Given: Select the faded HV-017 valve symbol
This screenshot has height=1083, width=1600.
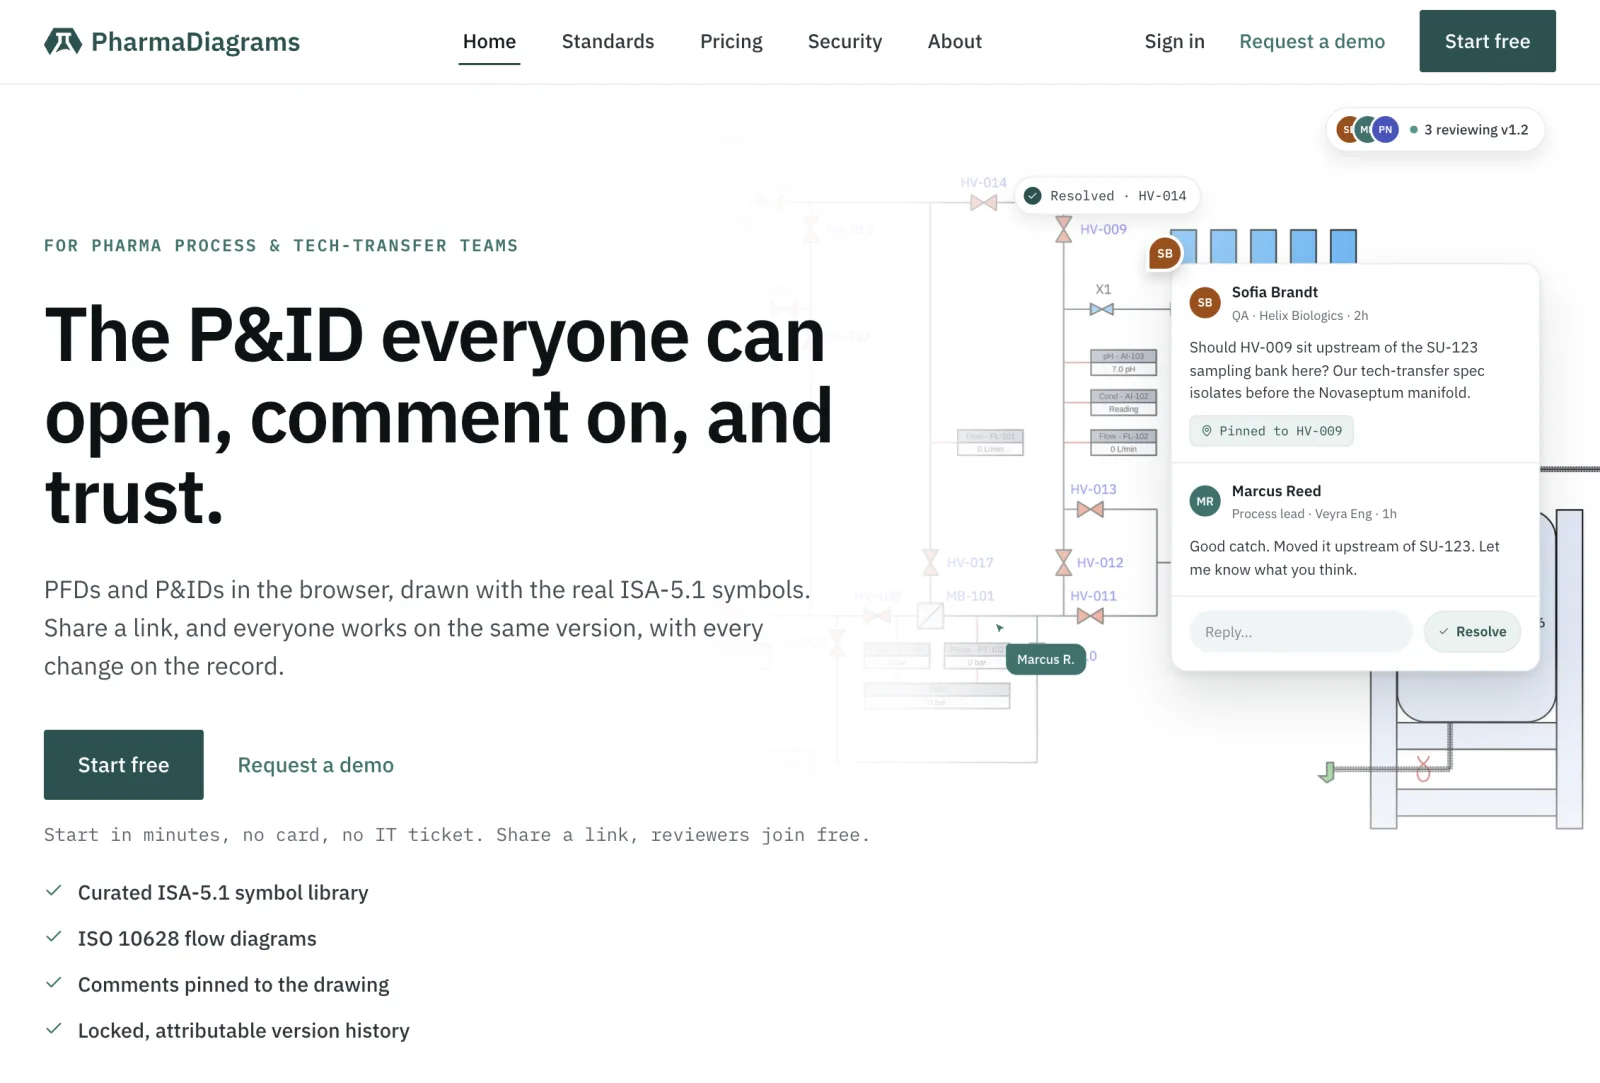Looking at the screenshot, I should (x=930, y=563).
